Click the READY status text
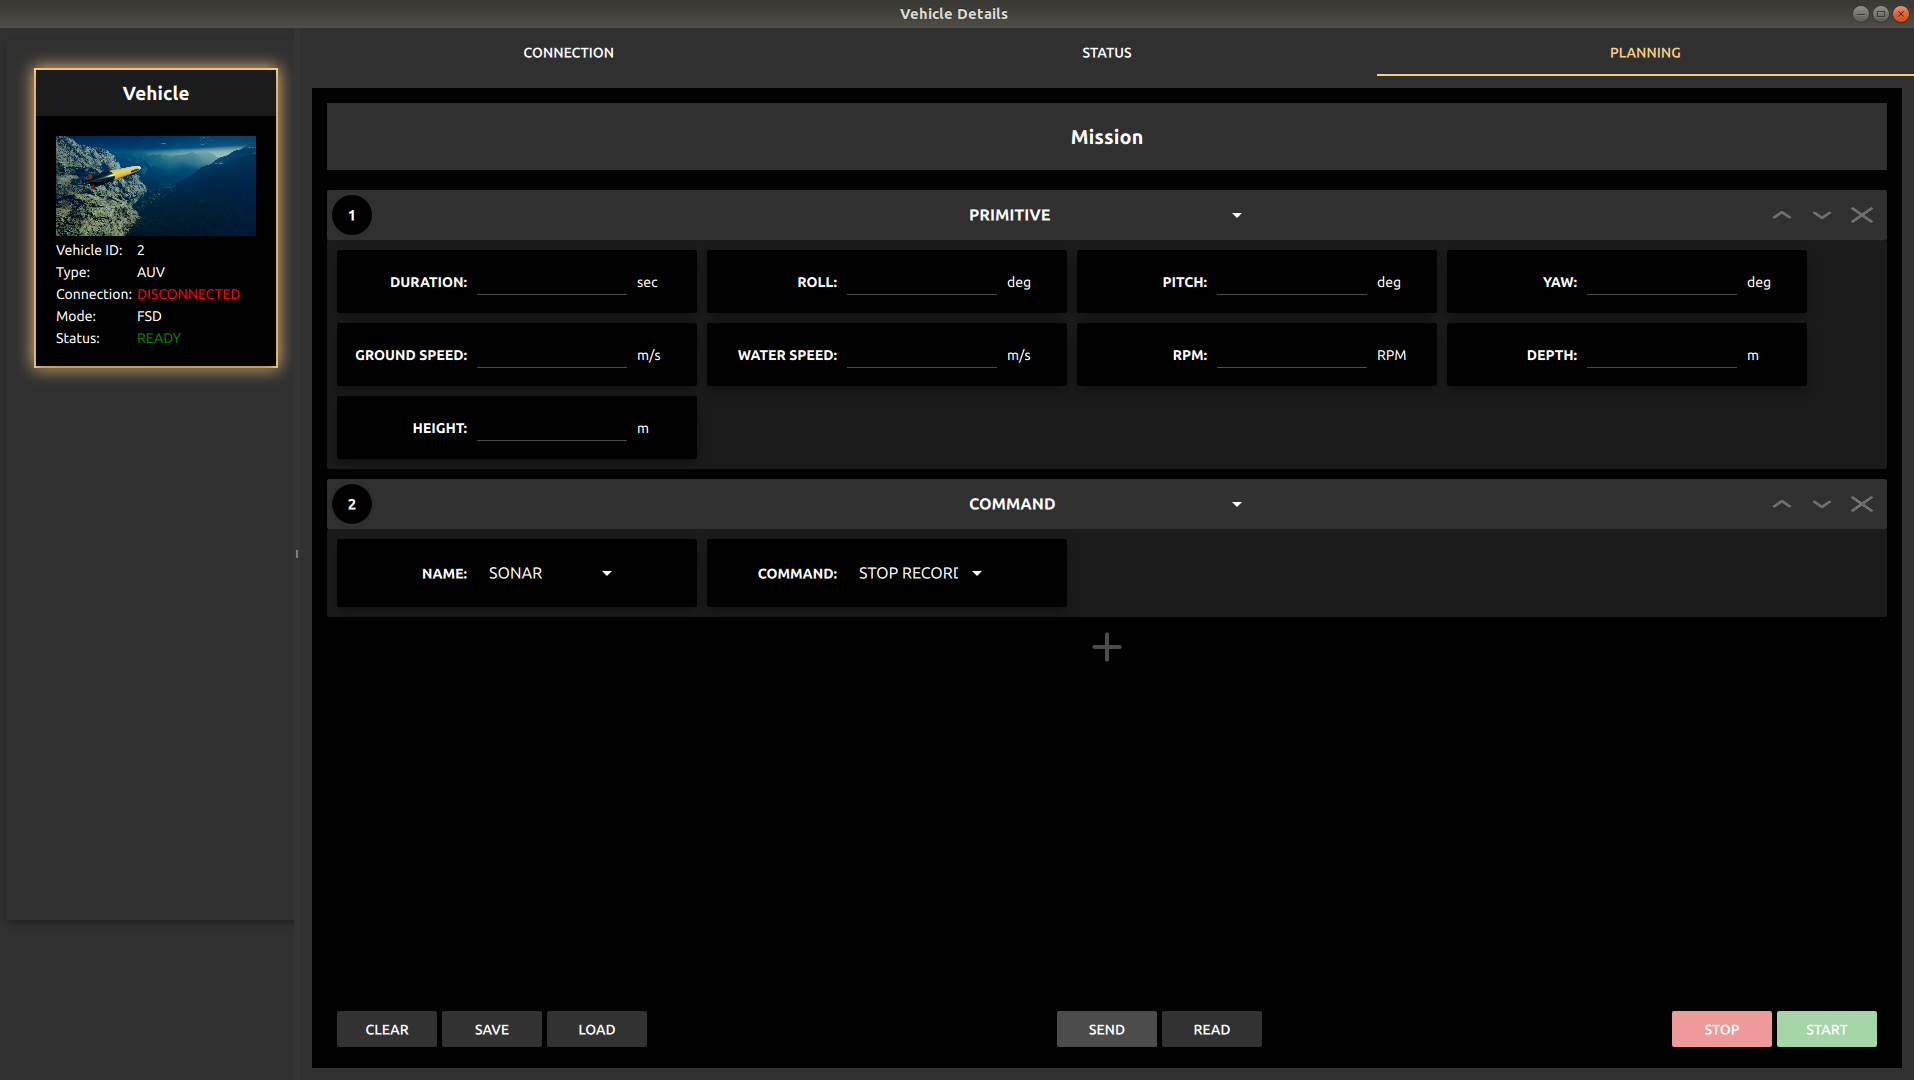The width and height of the screenshot is (1914, 1080). pos(159,338)
